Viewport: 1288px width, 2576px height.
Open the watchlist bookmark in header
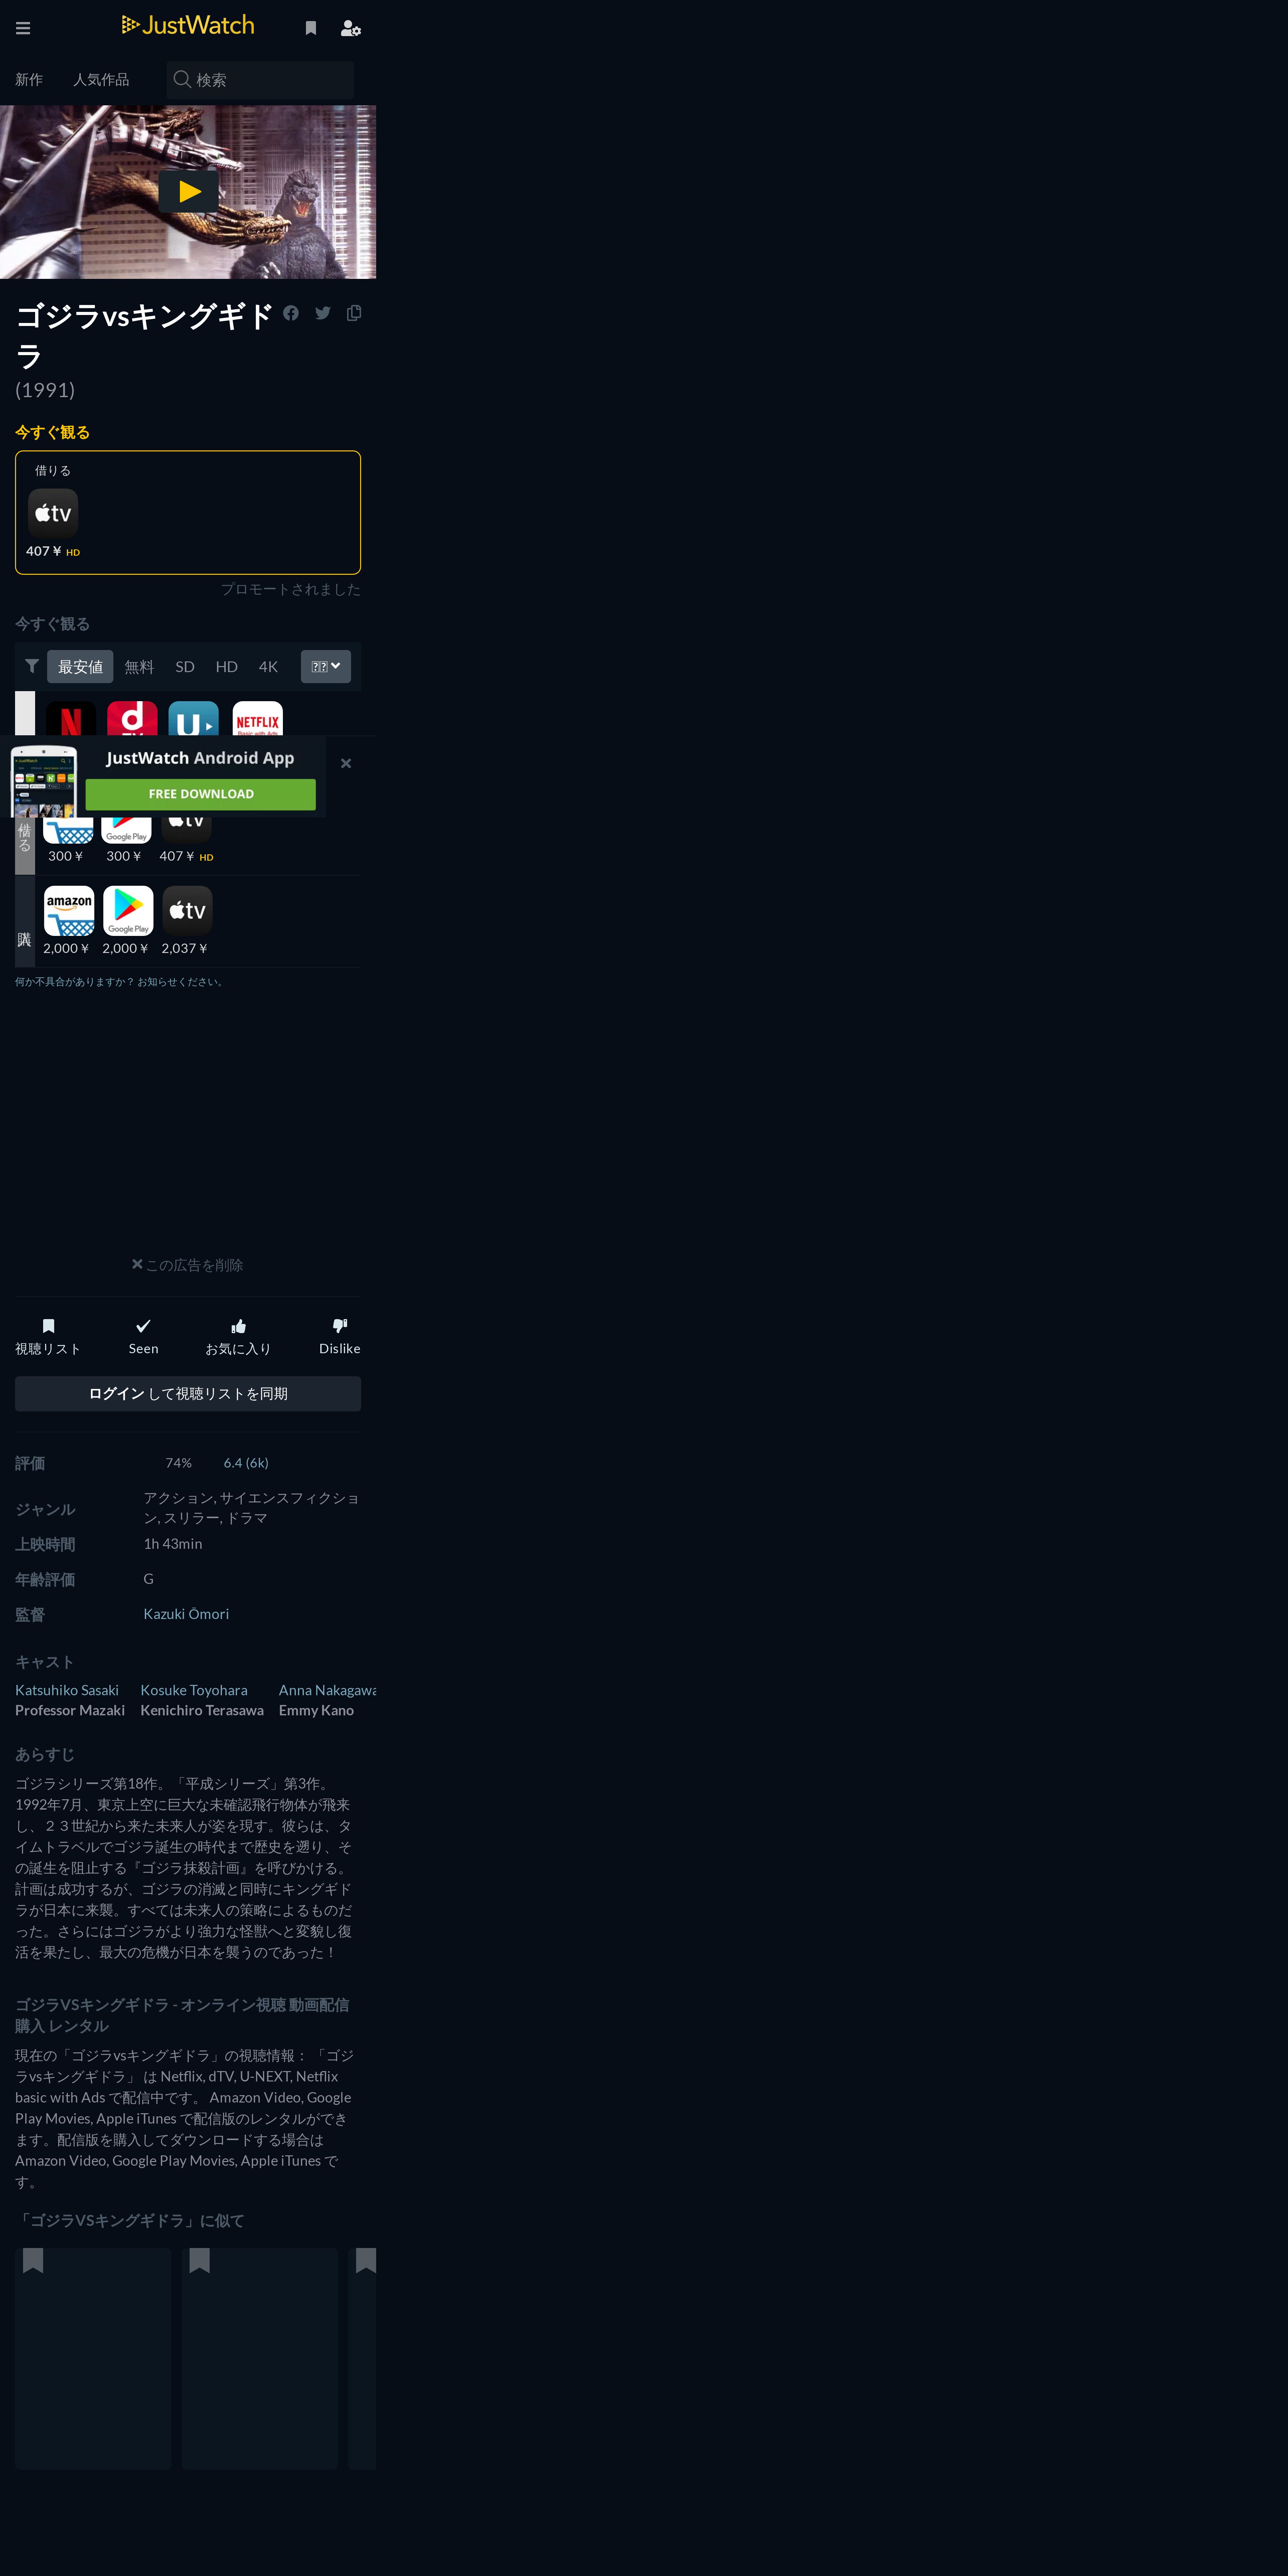(311, 28)
